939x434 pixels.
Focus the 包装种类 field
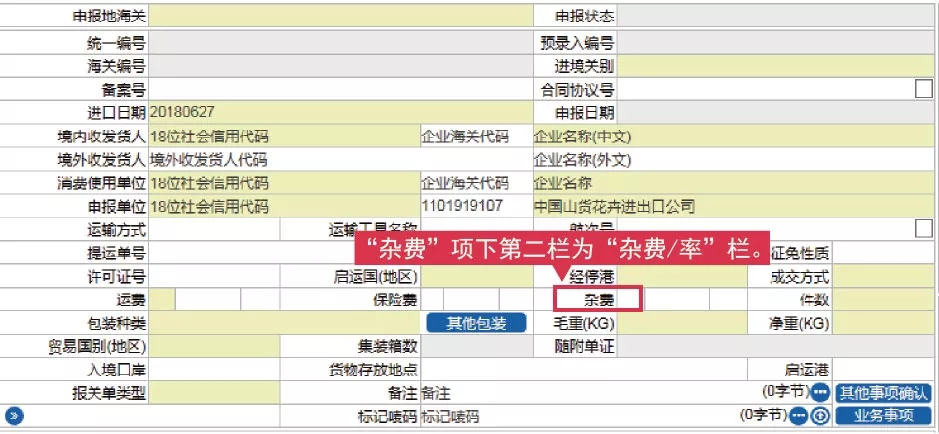(284, 323)
